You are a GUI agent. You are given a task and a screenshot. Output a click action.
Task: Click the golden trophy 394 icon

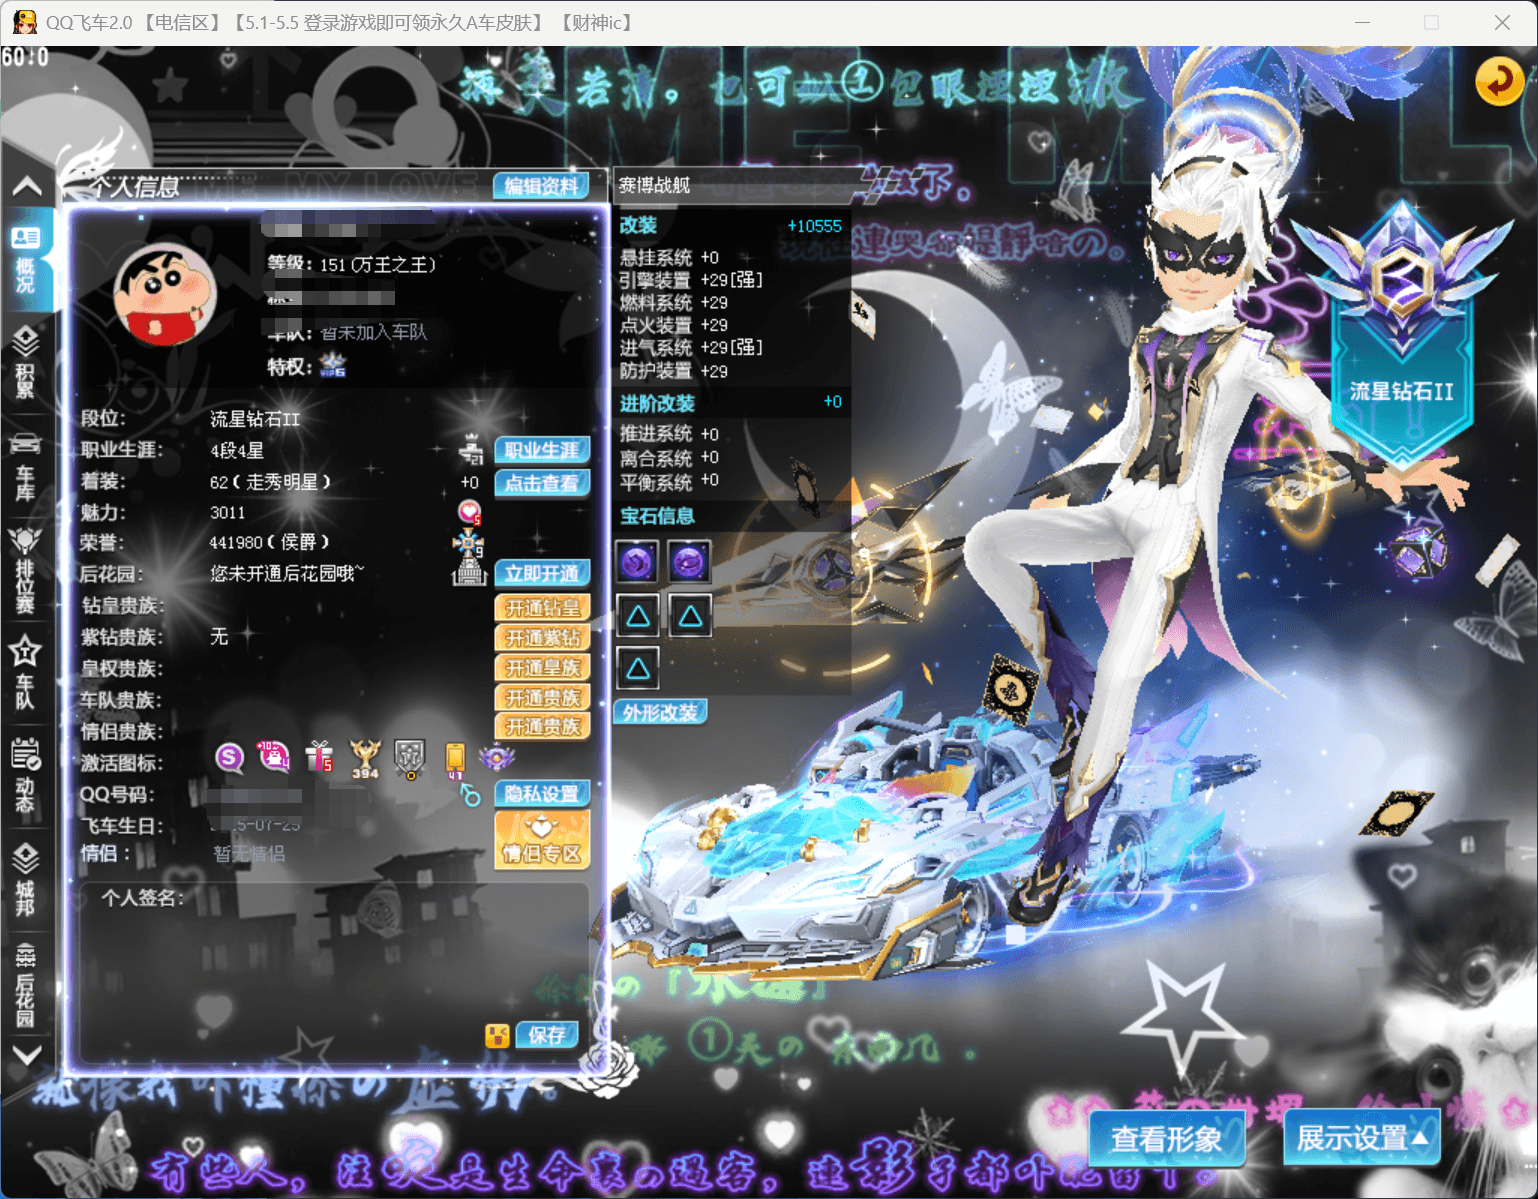(365, 759)
